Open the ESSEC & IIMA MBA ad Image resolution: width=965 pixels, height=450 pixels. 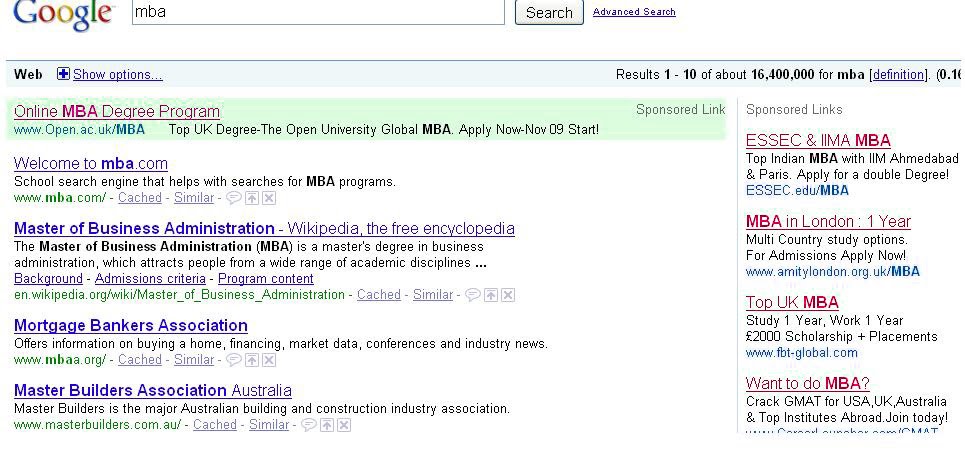click(x=818, y=140)
